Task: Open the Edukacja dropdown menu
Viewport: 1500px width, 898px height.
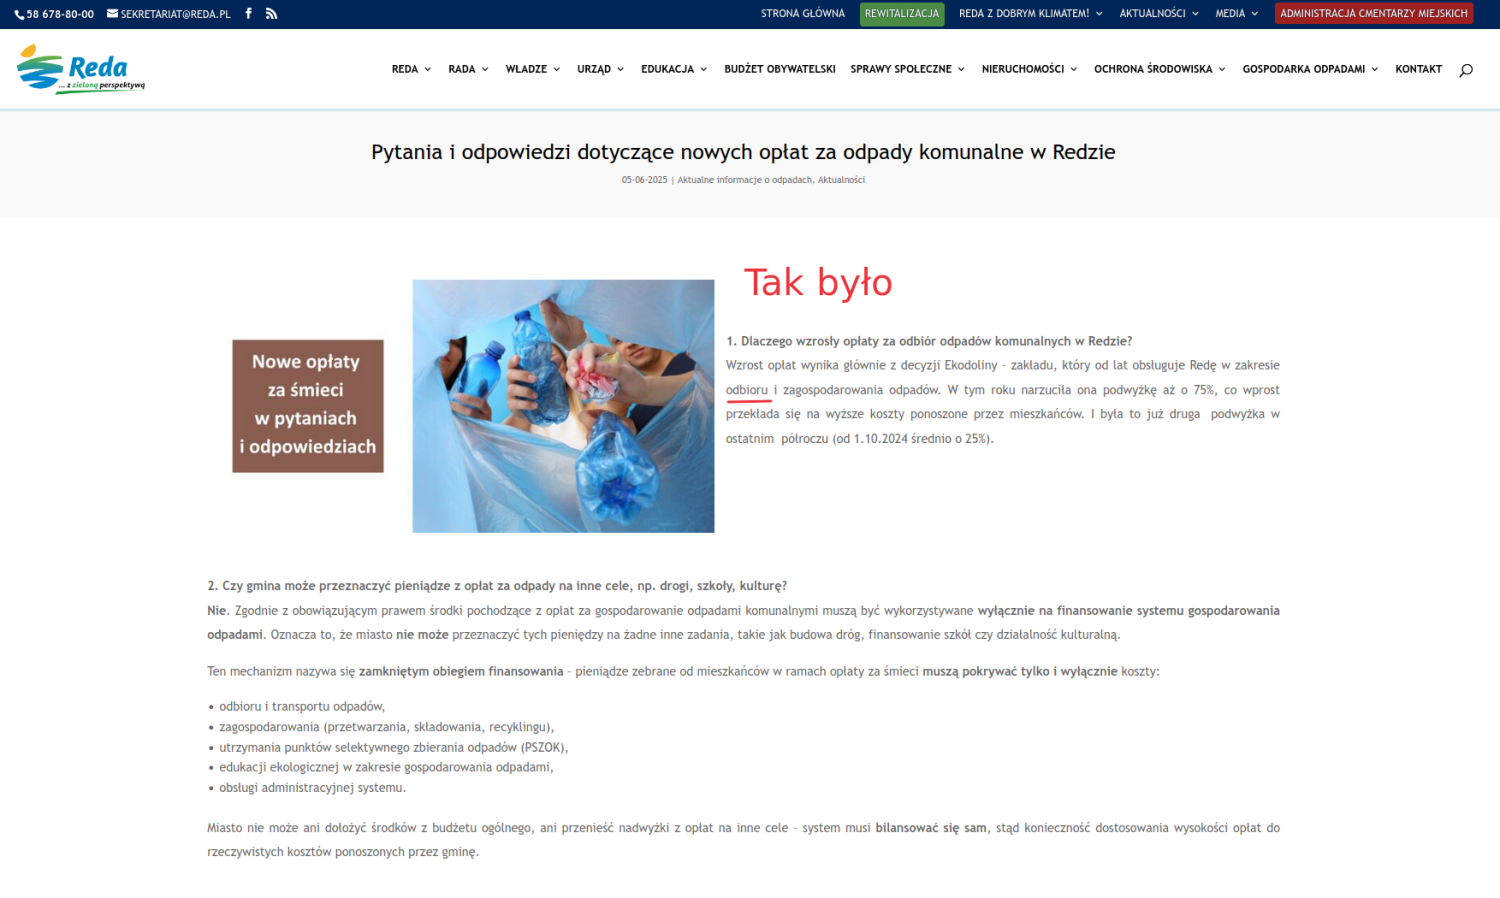Action: [x=673, y=69]
